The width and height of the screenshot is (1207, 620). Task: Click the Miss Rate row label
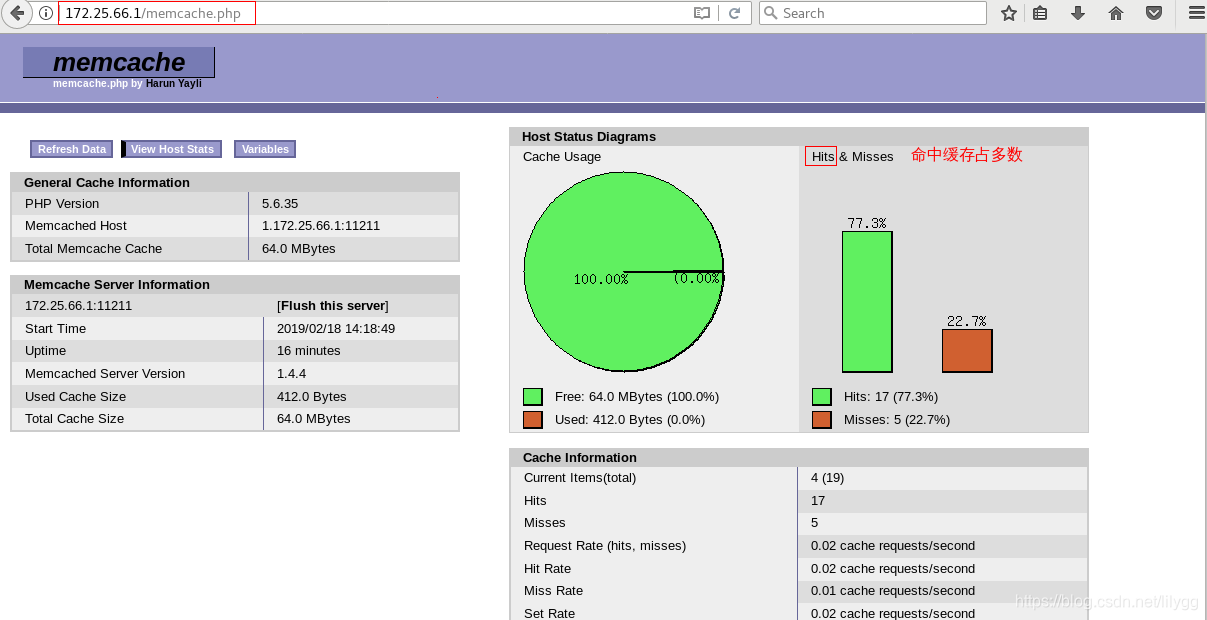click(553, 591)
